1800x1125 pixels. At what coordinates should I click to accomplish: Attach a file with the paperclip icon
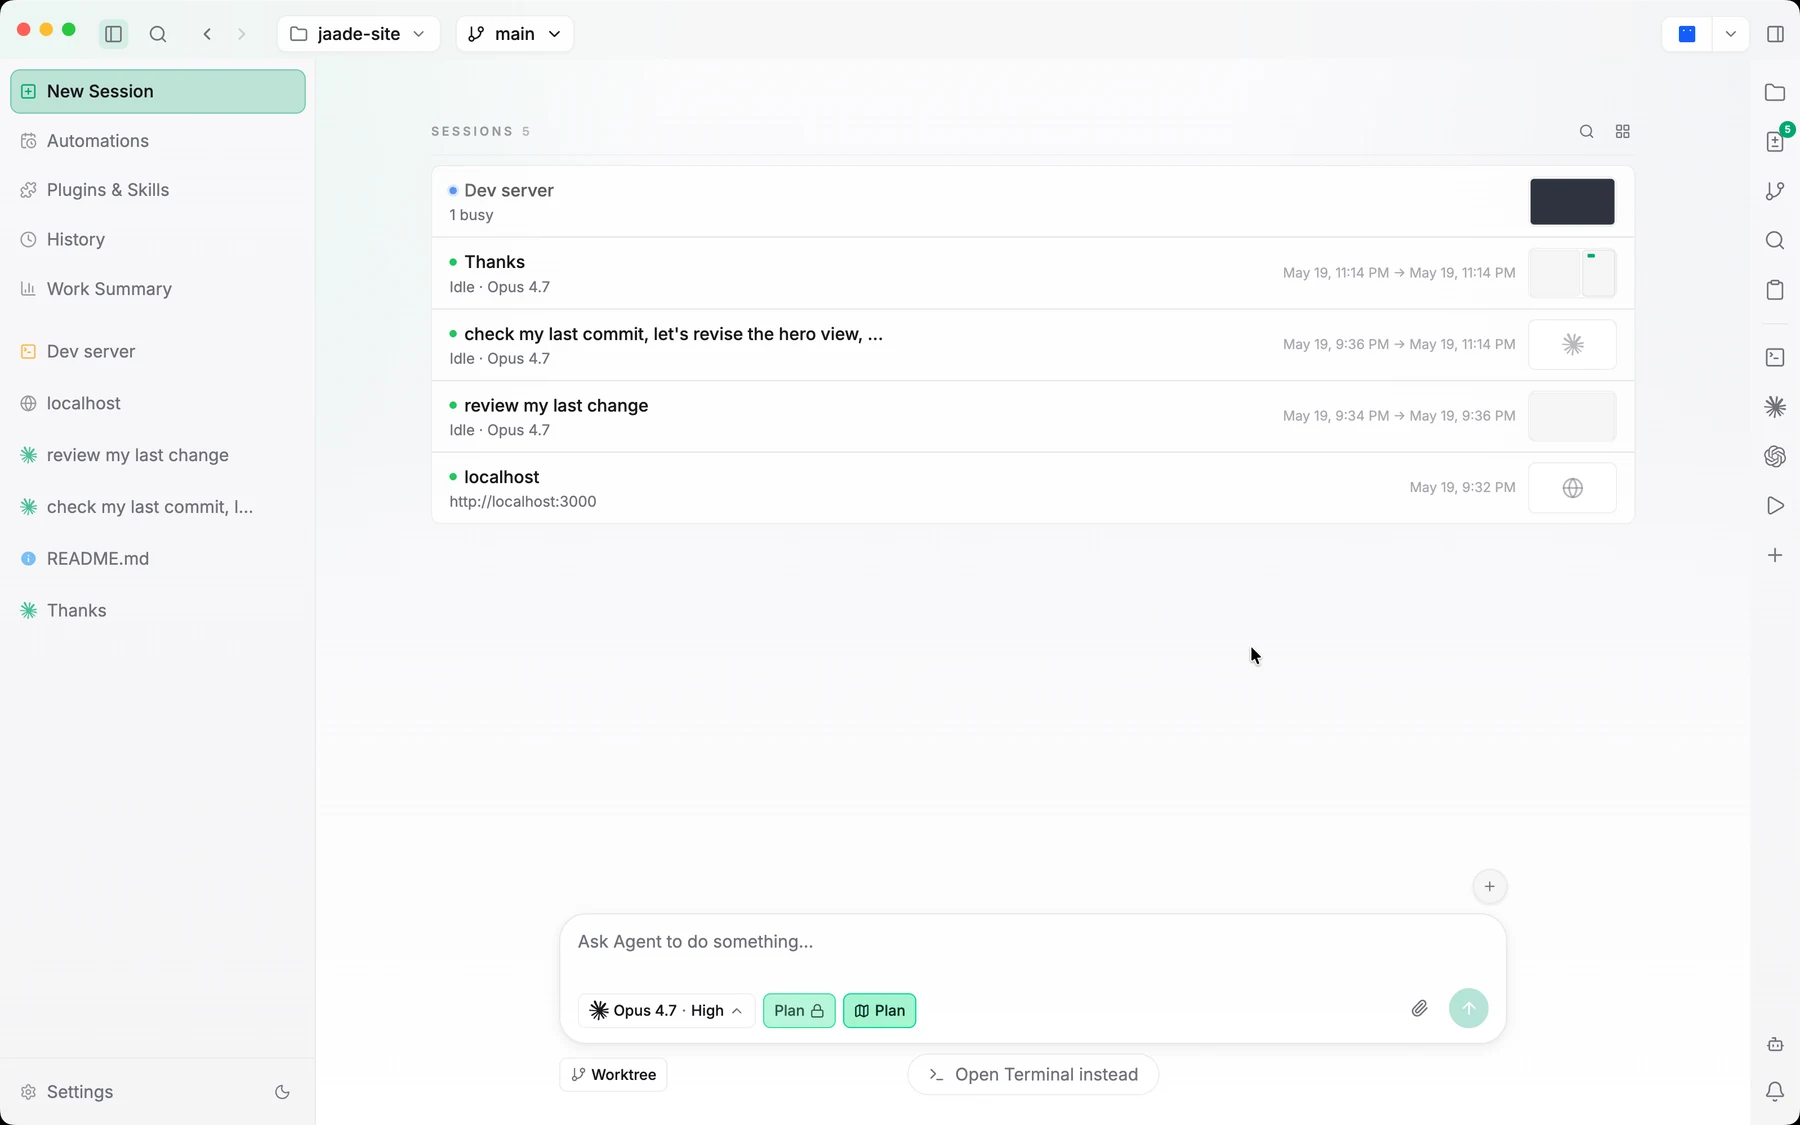pos(1419,1008)
